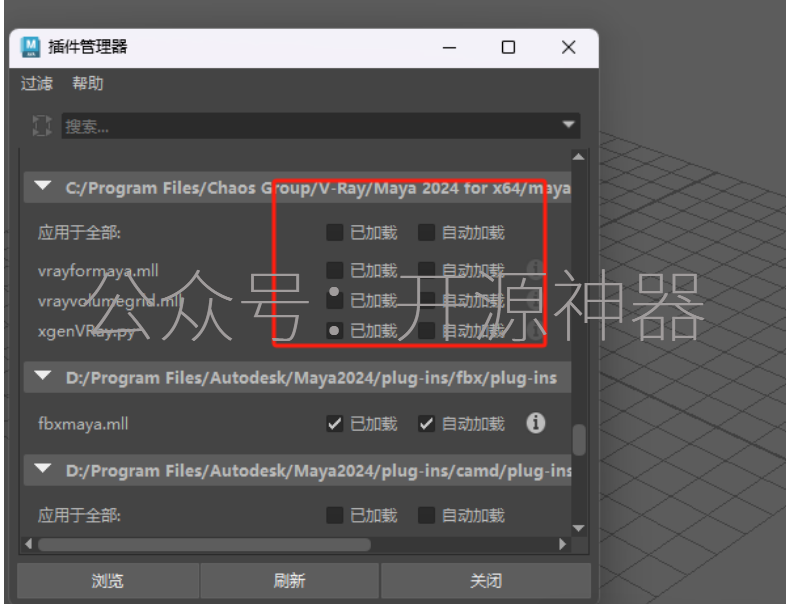Maximize the 插件管理器 window

[508, 48]
